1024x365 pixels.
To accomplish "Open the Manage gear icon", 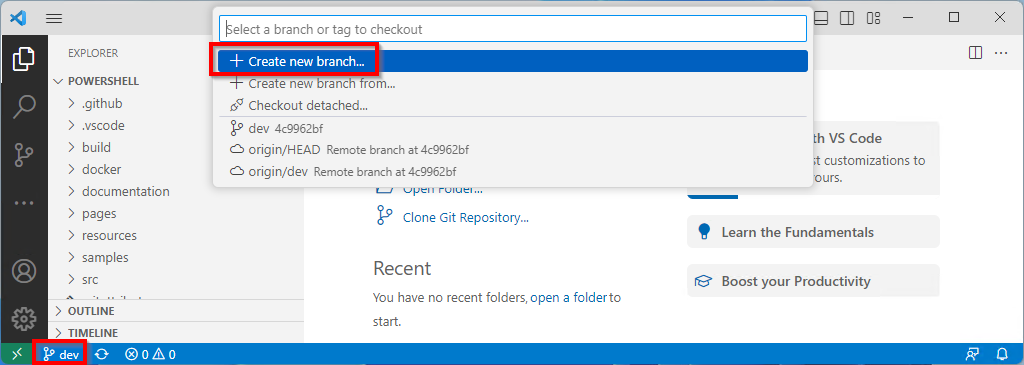I will click(24, 319).
